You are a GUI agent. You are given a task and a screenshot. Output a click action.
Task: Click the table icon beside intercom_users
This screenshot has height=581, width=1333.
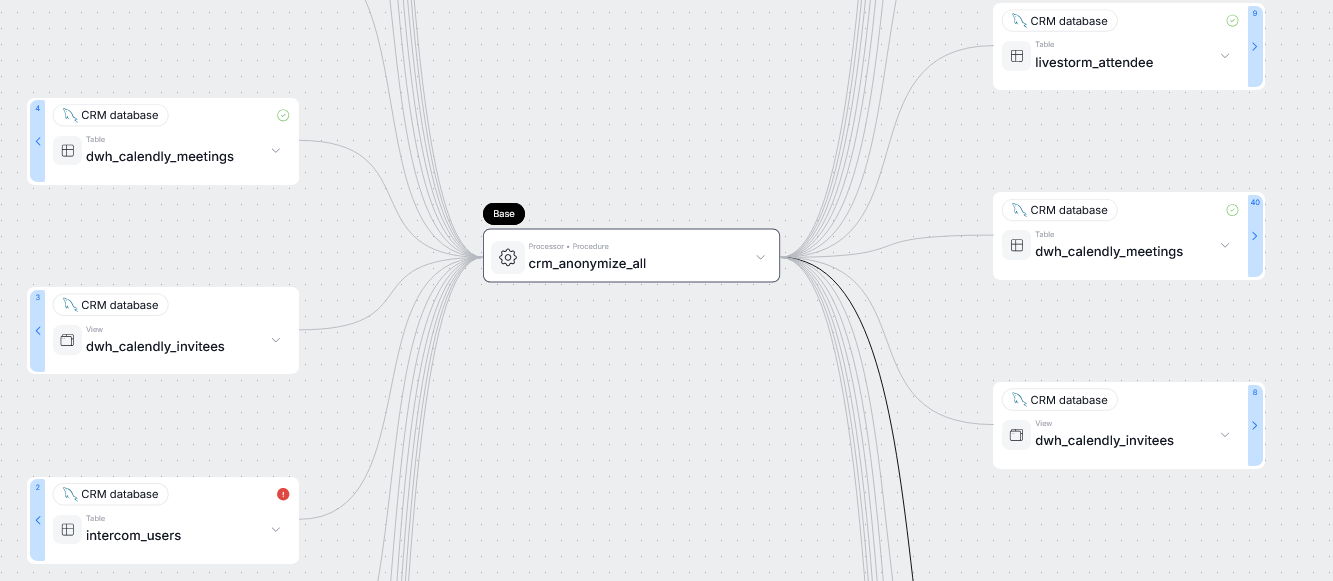click(x=67, y=530)
